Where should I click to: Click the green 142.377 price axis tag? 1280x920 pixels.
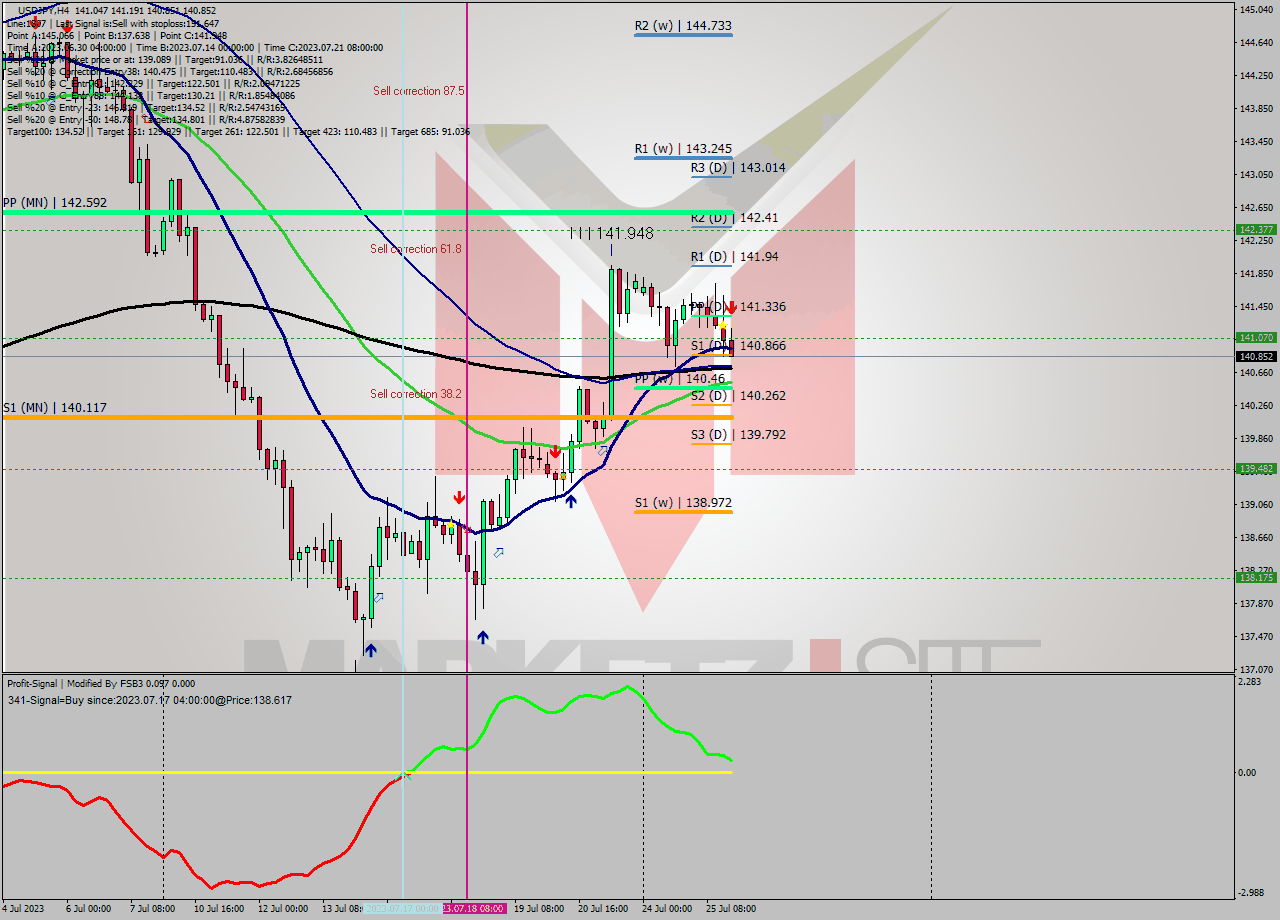[x=1256, y=230]
